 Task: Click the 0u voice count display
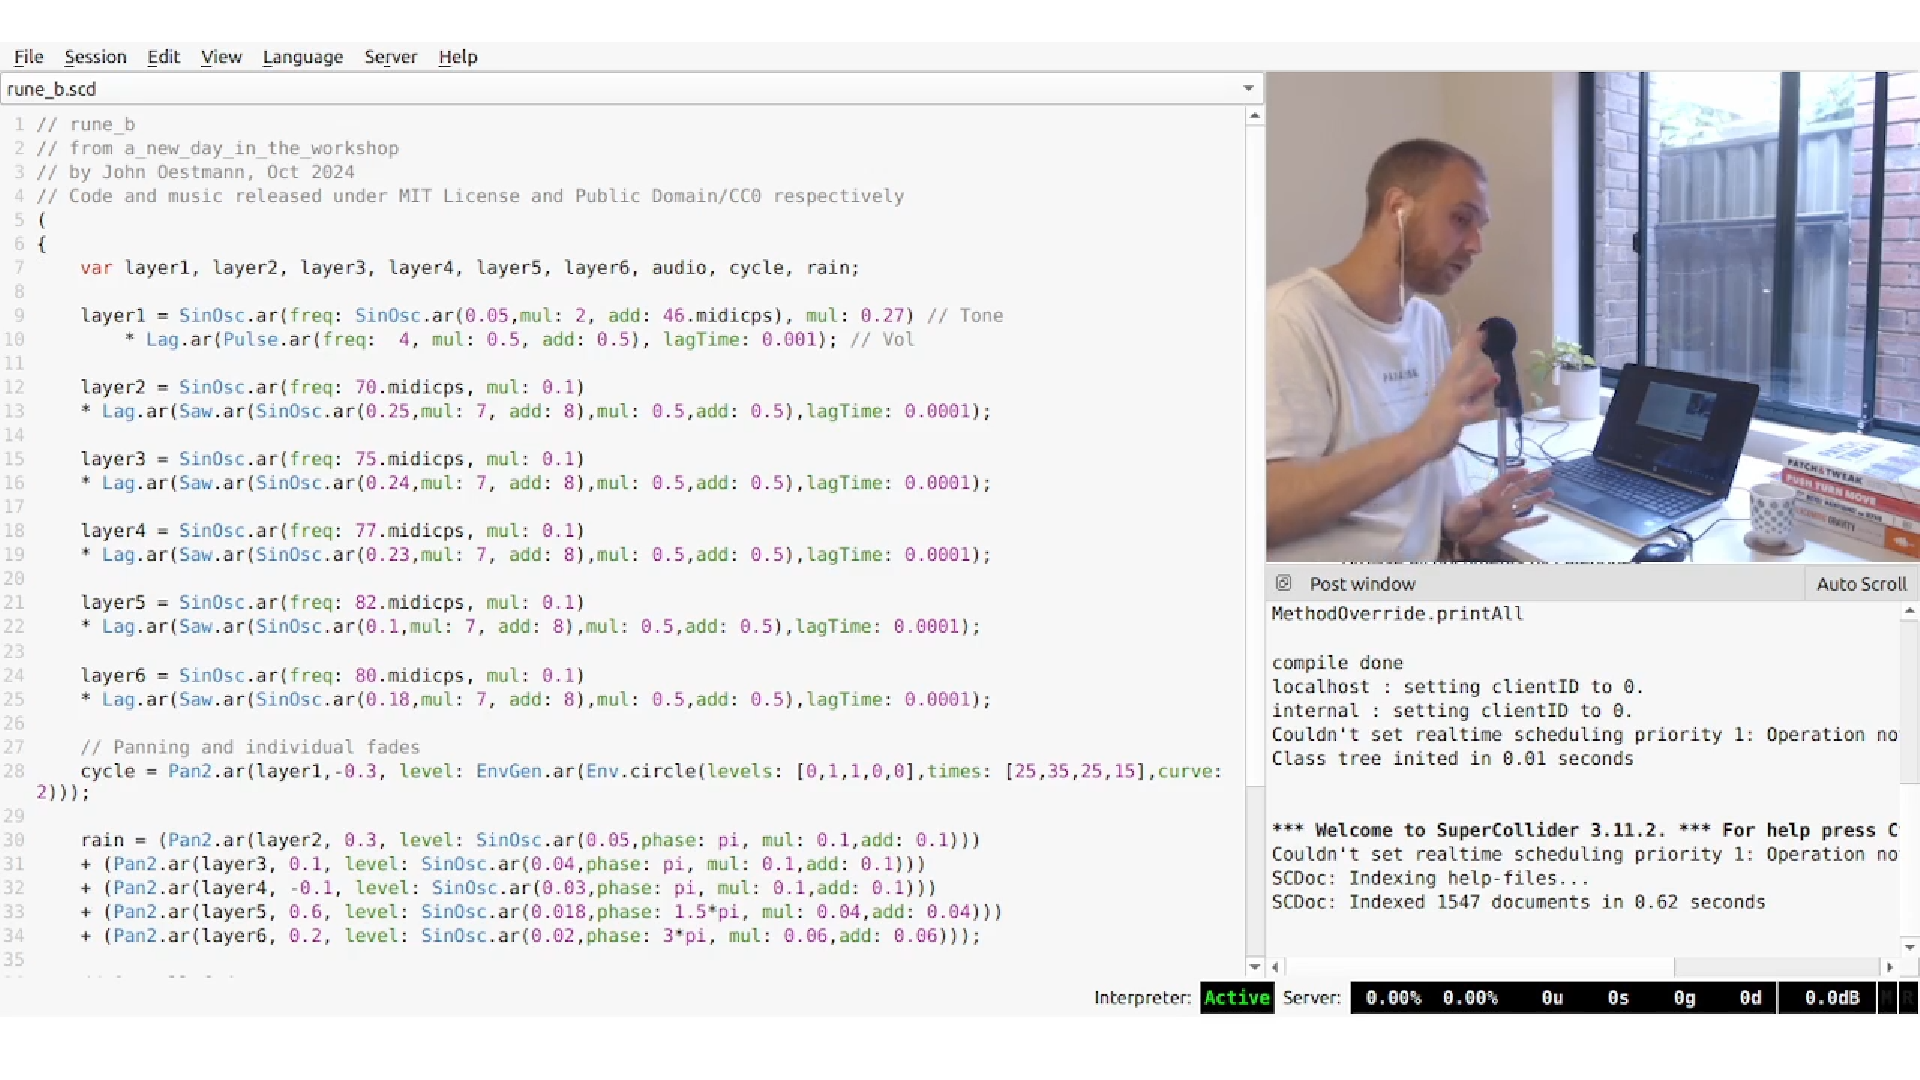click(1552, 997)
